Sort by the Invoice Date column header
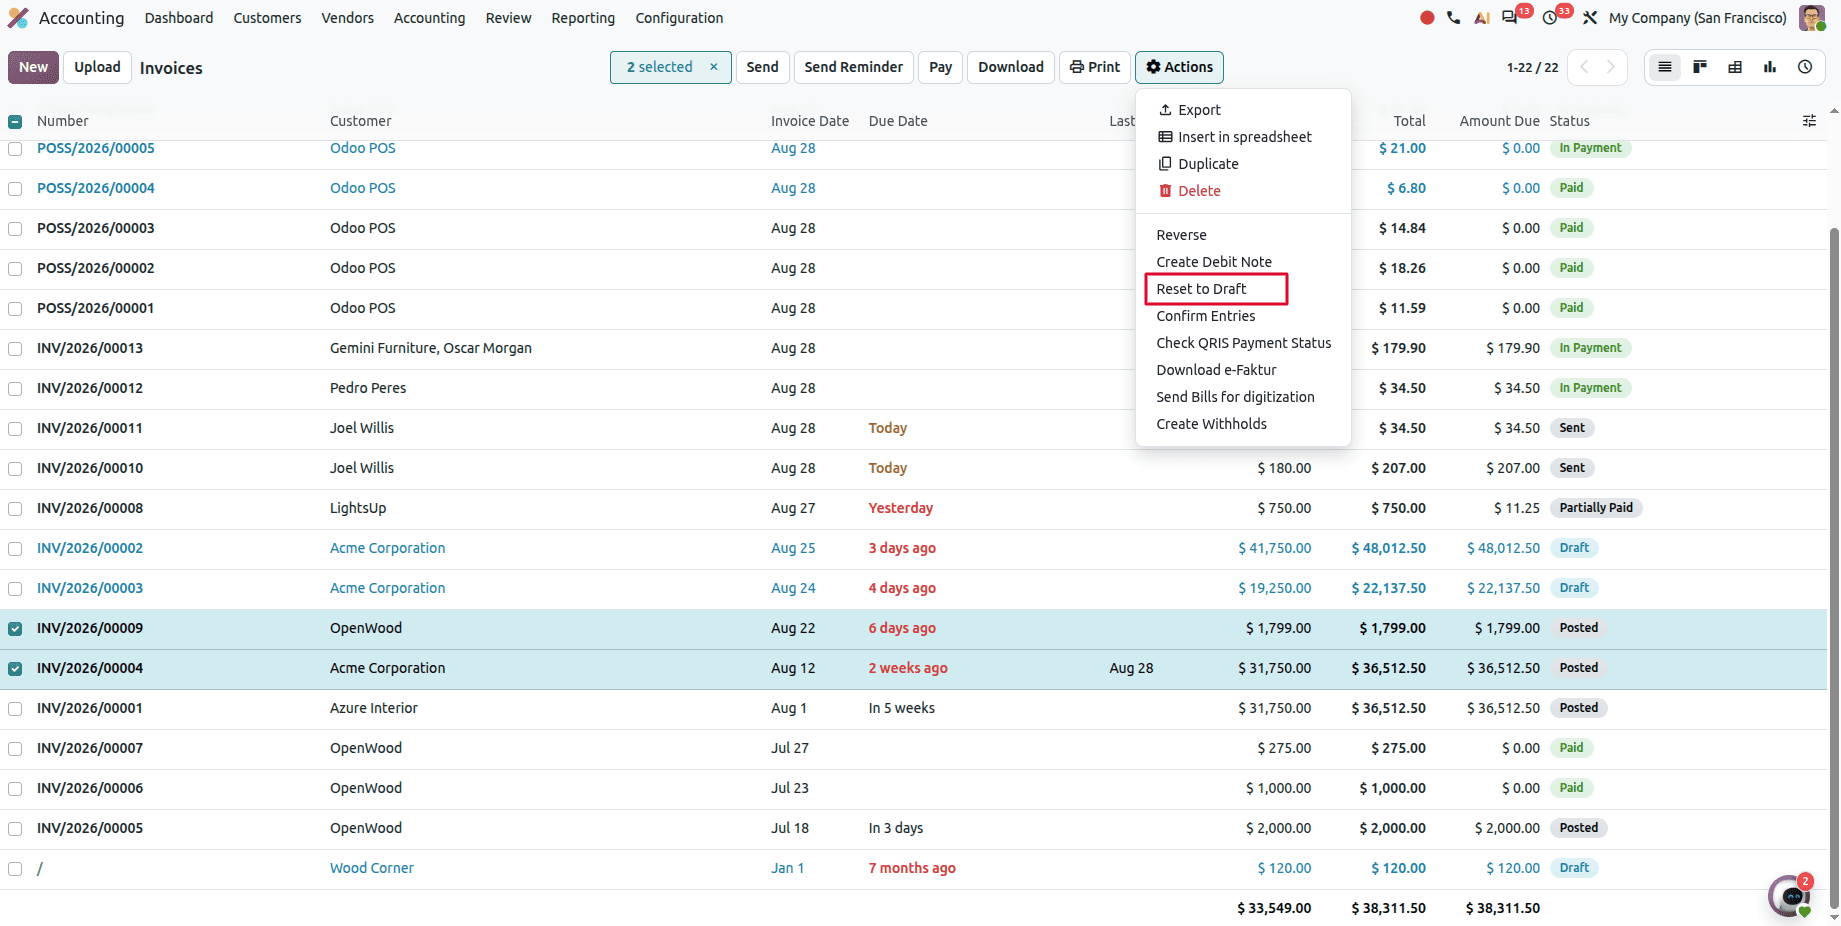Viewport: 1841px width, 926px height. pyautogui.click(x=809, y=121)
